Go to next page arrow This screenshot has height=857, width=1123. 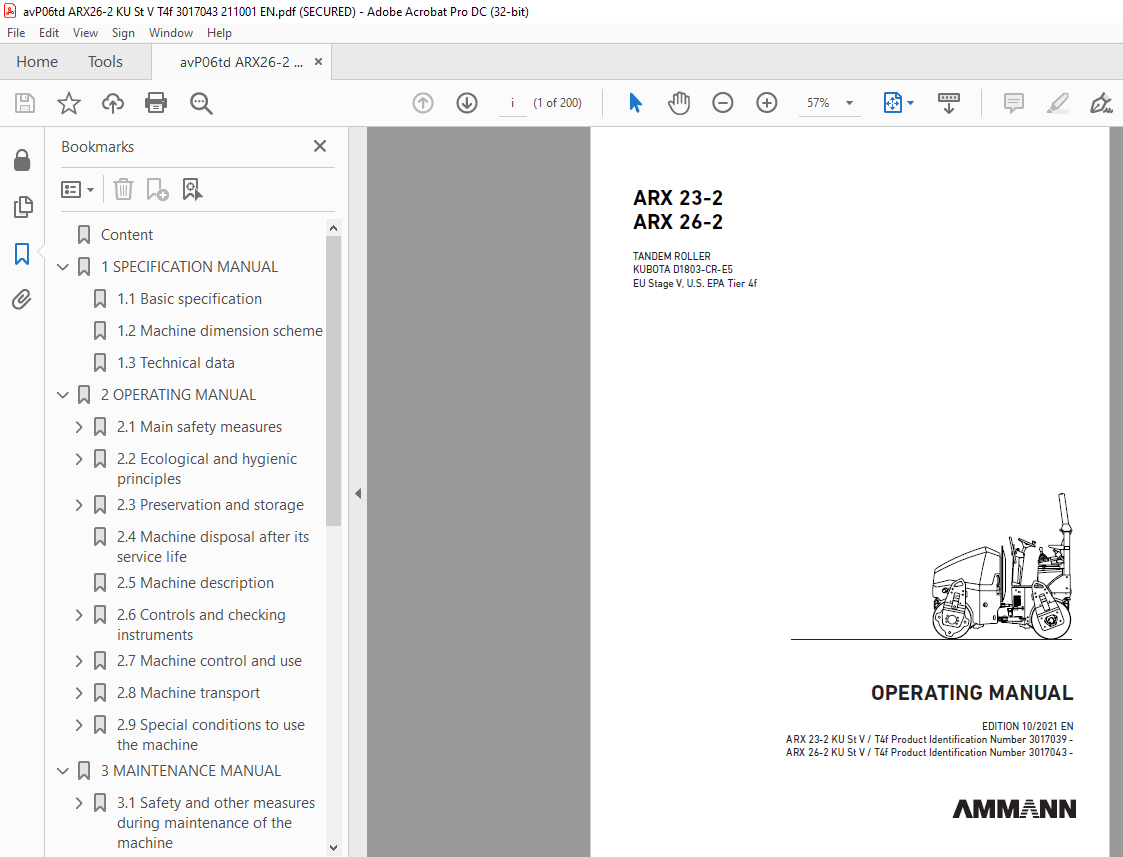coord(467,103)
